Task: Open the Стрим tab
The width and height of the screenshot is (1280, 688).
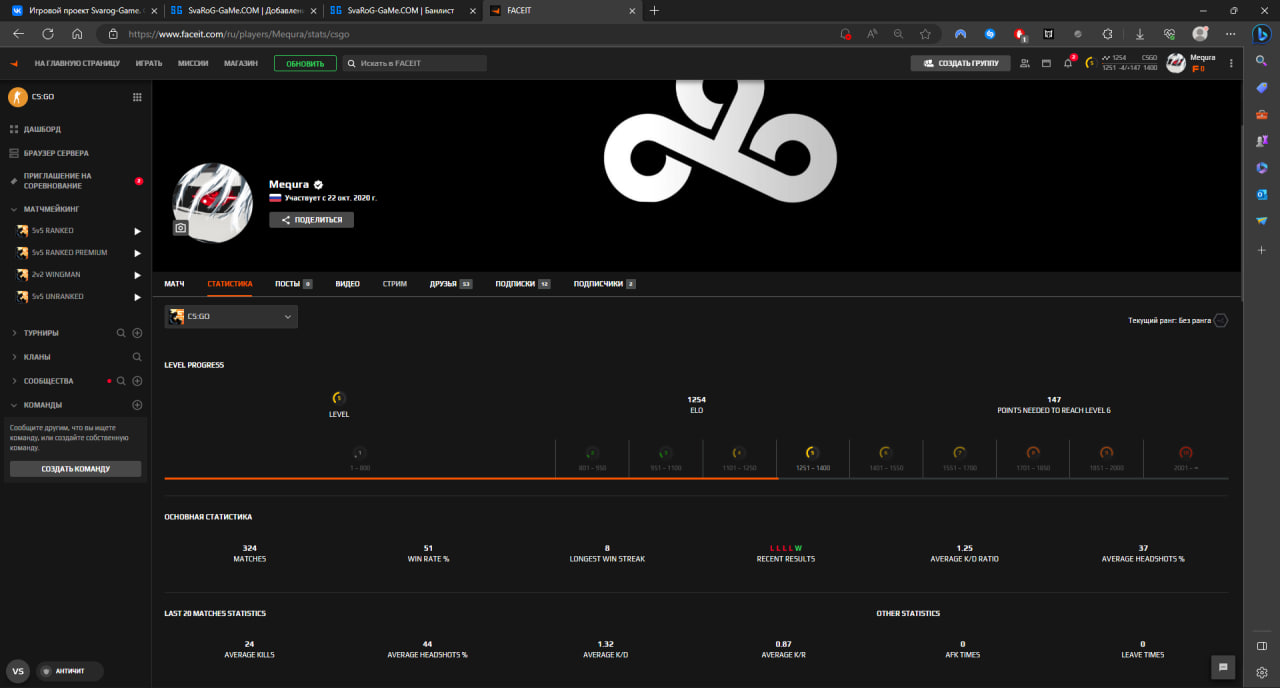Action: [395, 284]
